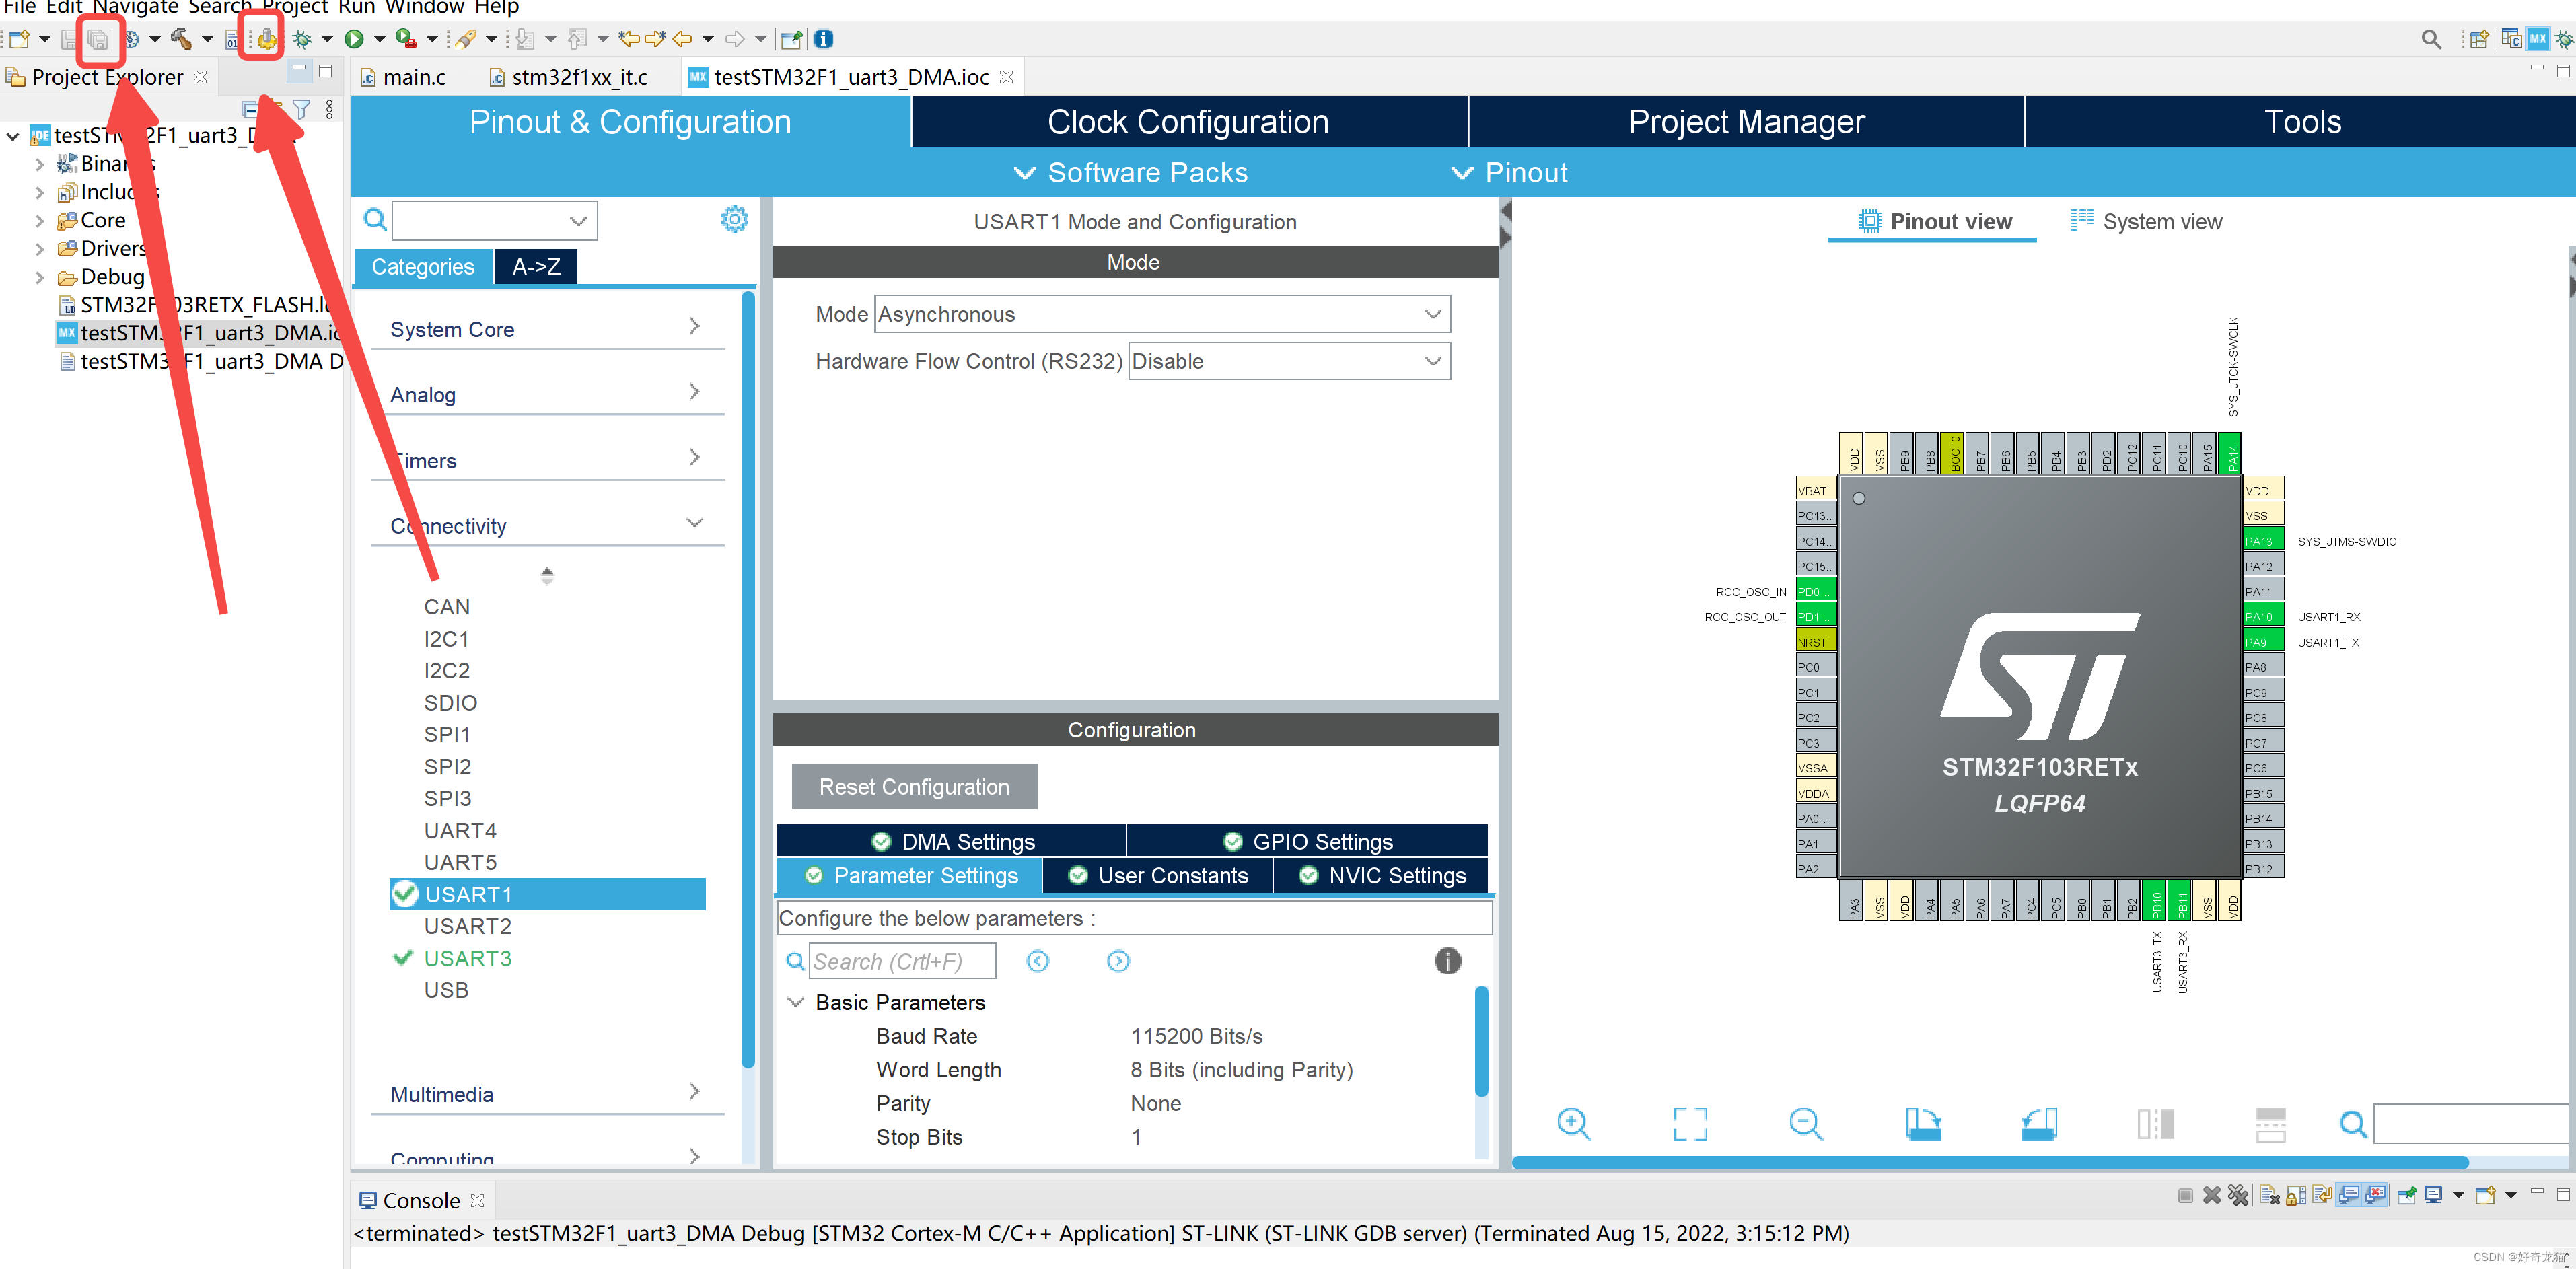Enable Hardware Flow Control dropdown
The height and width of the screenshot is (1269, 2576).
point(1288,359)
